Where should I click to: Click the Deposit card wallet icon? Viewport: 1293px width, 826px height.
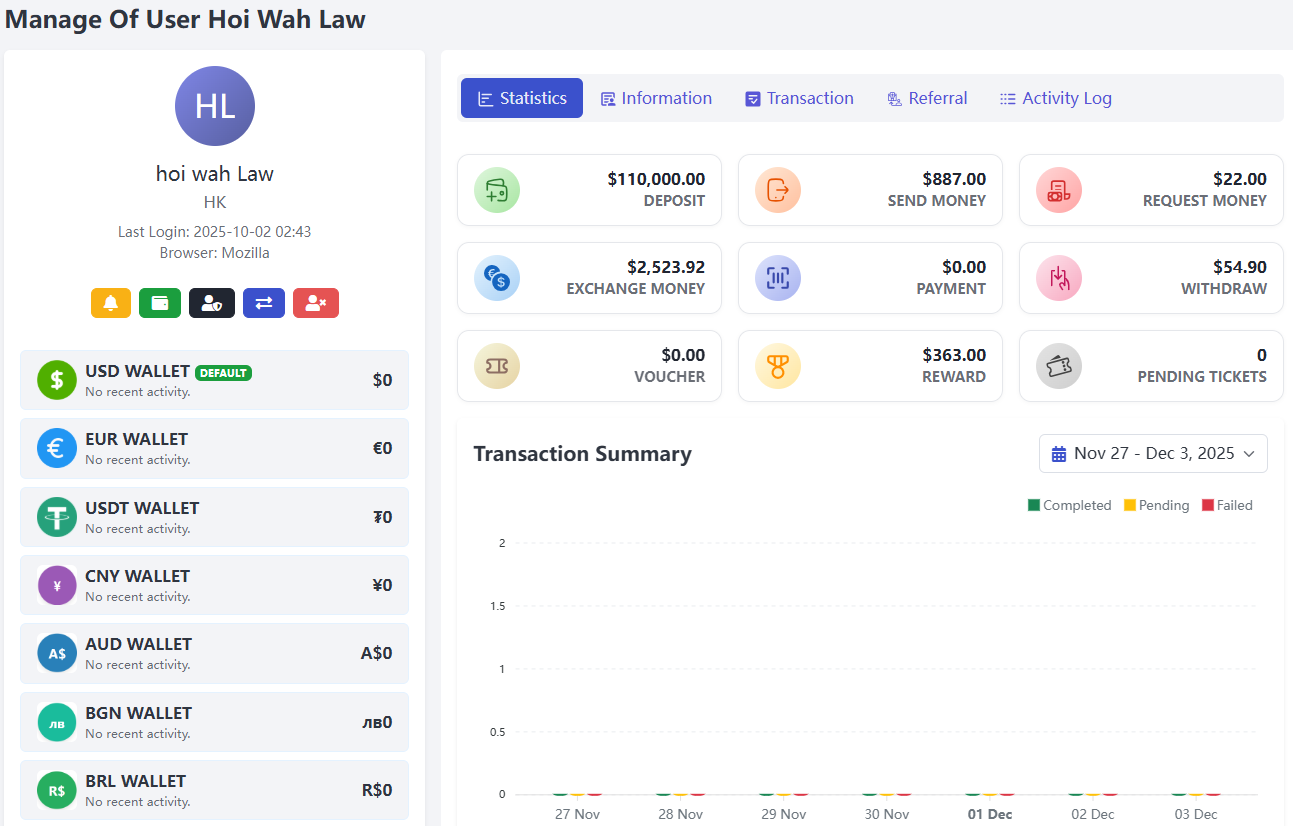point(497,190)
